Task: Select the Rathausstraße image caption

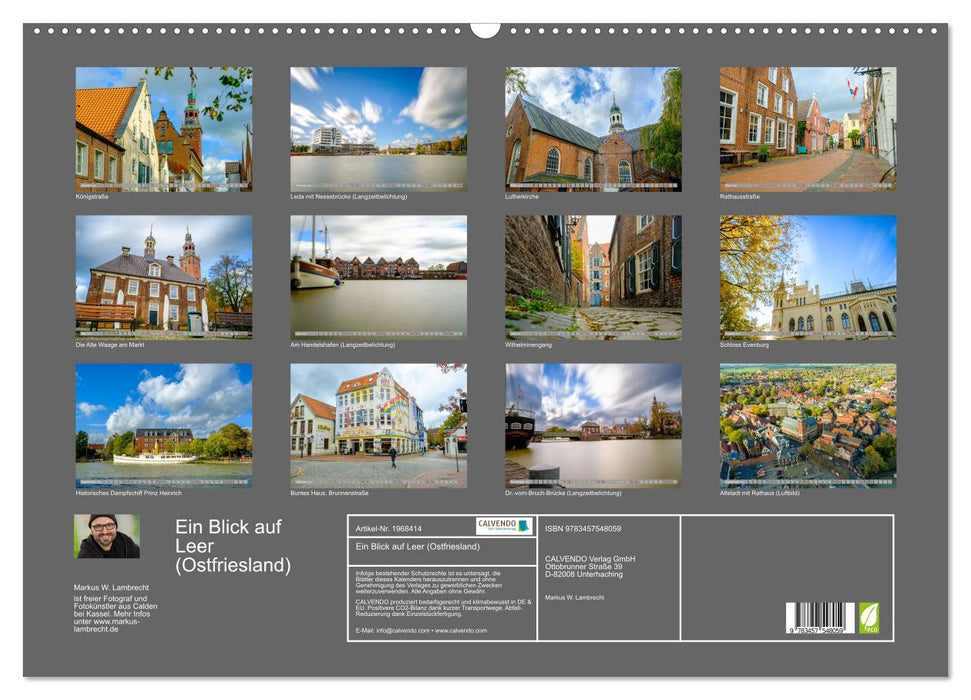Action: click(x=737, y=197)
